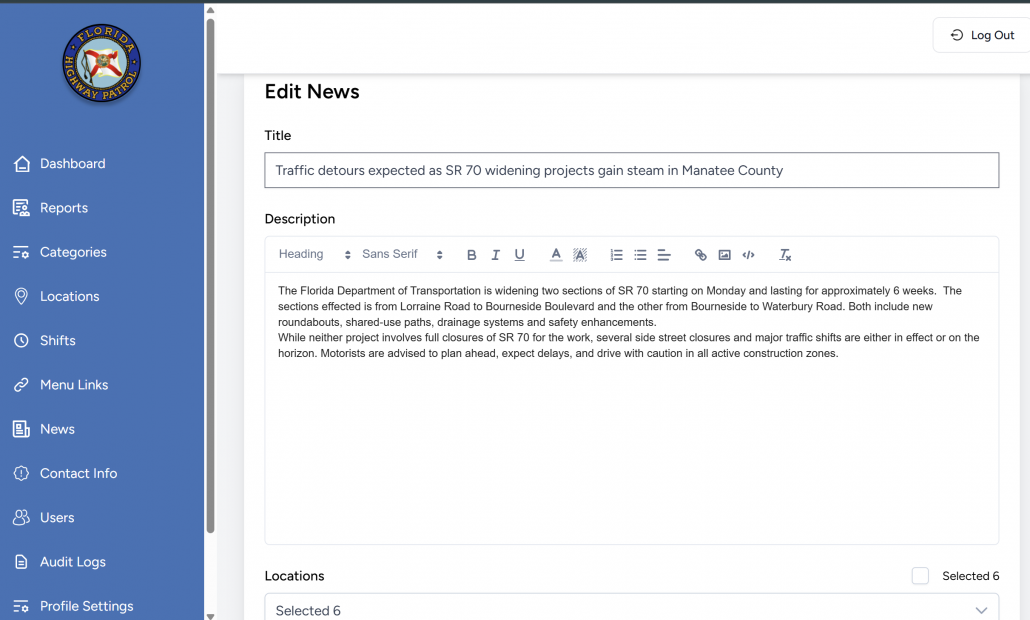Insert an image into the description

tap(724, 255)
